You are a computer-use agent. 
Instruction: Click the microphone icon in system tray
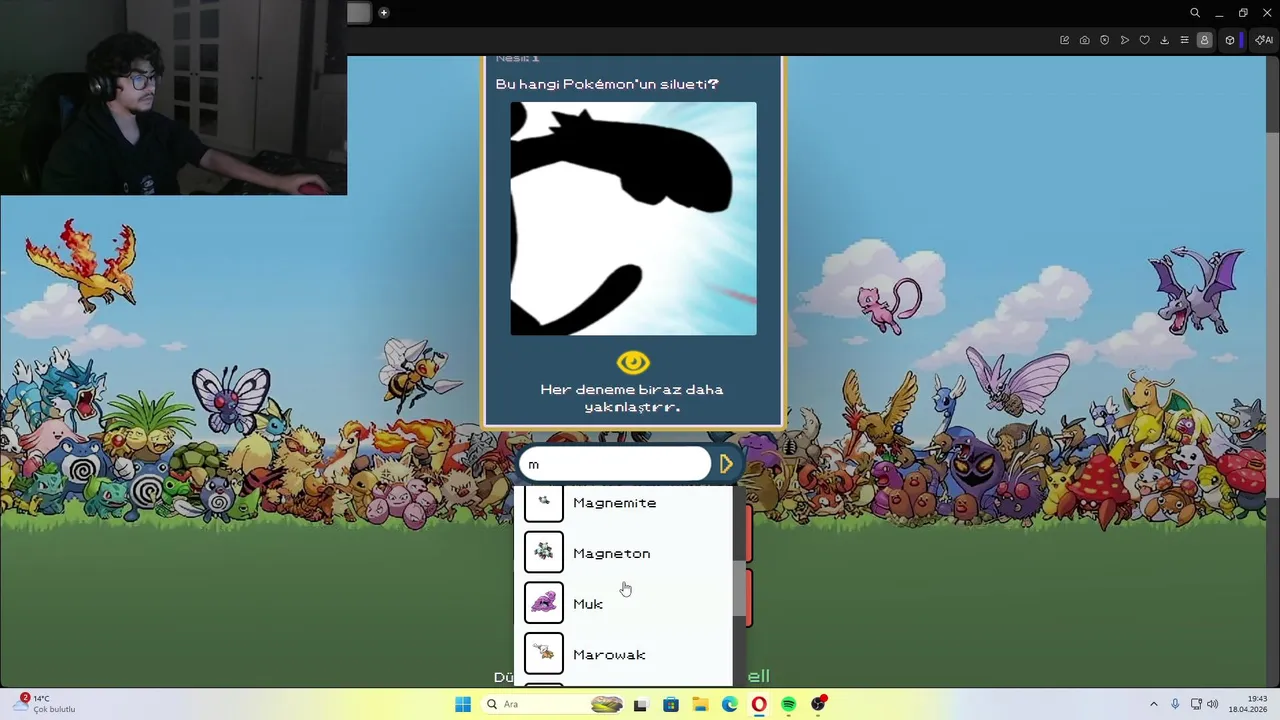pos(1175,704)
